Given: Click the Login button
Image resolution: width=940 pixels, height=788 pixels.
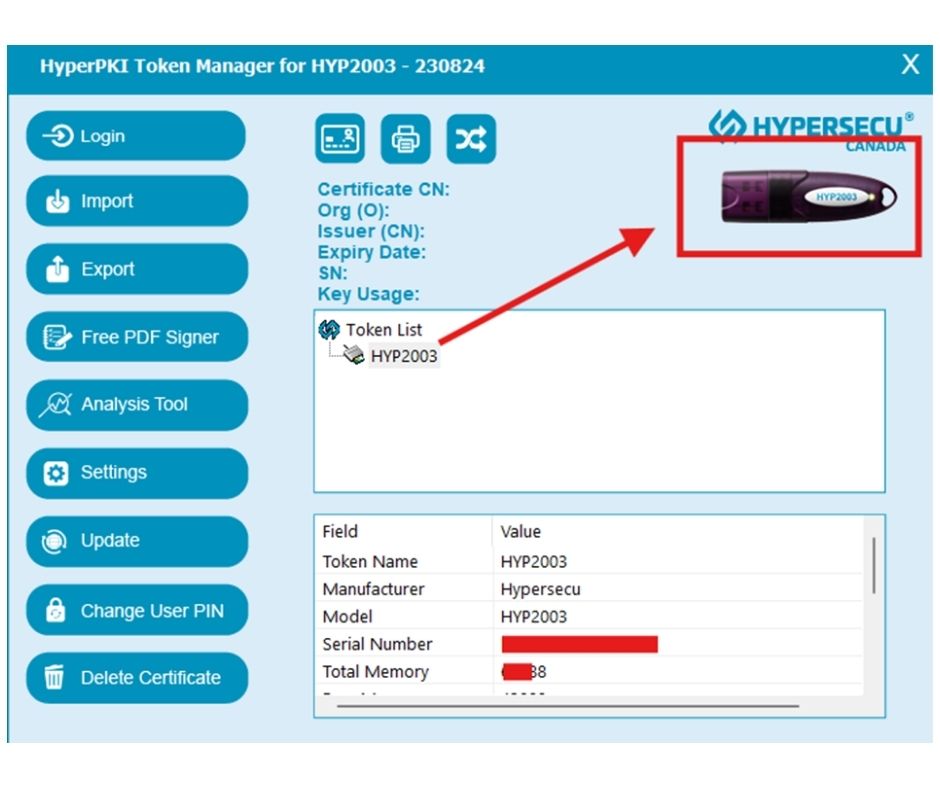Looking at the screenshot, I should [x=136, y=136].
